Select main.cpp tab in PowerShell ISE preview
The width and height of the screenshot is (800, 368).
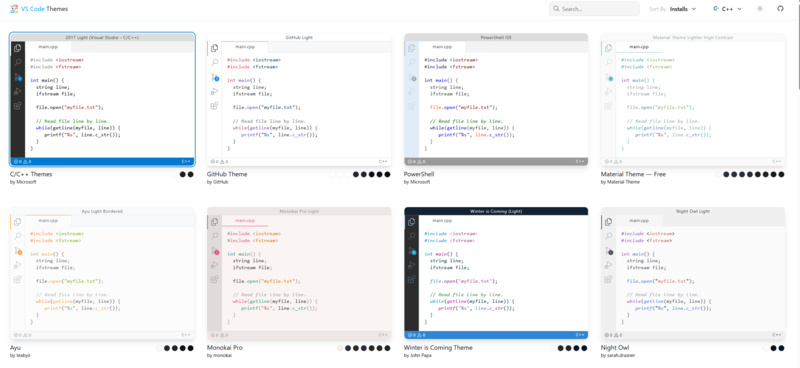coord(442,47)
